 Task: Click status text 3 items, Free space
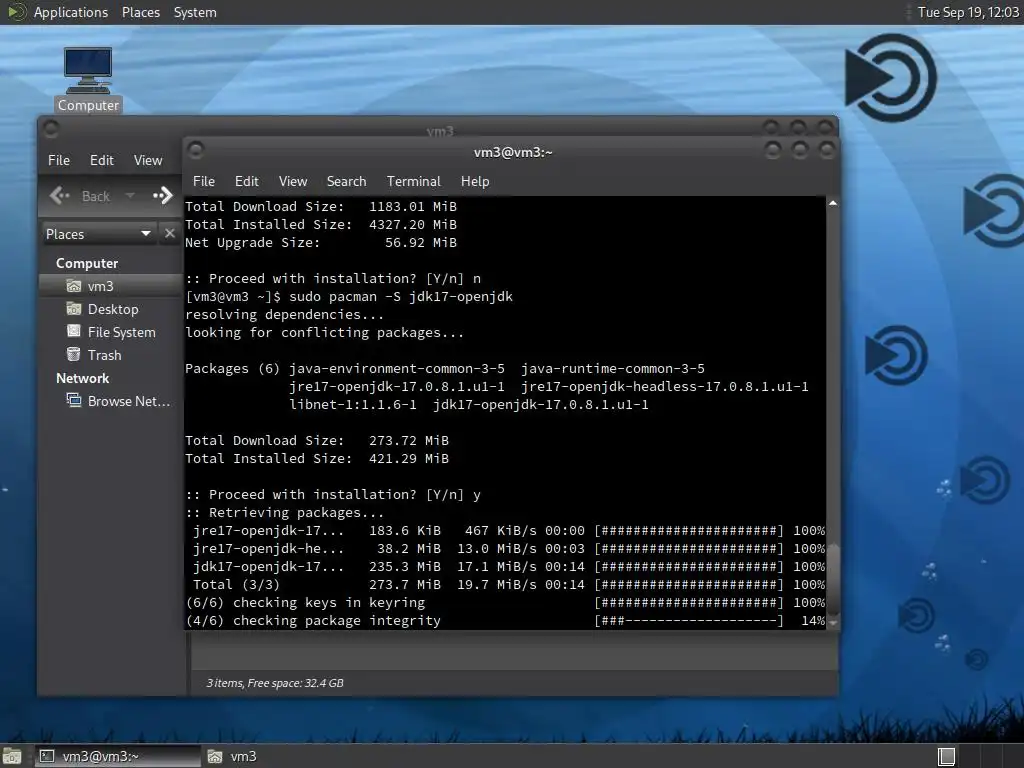coord(275,683)
